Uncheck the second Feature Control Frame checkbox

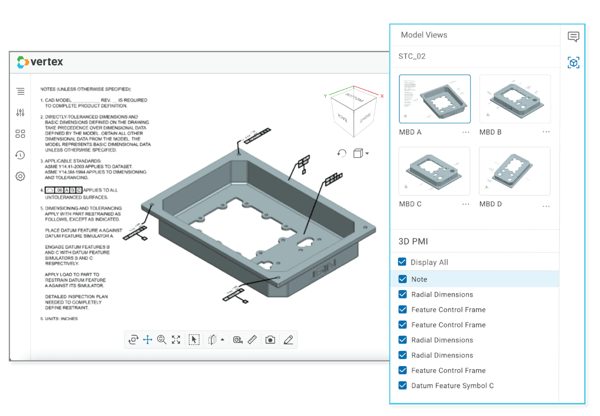coord(403,325)
